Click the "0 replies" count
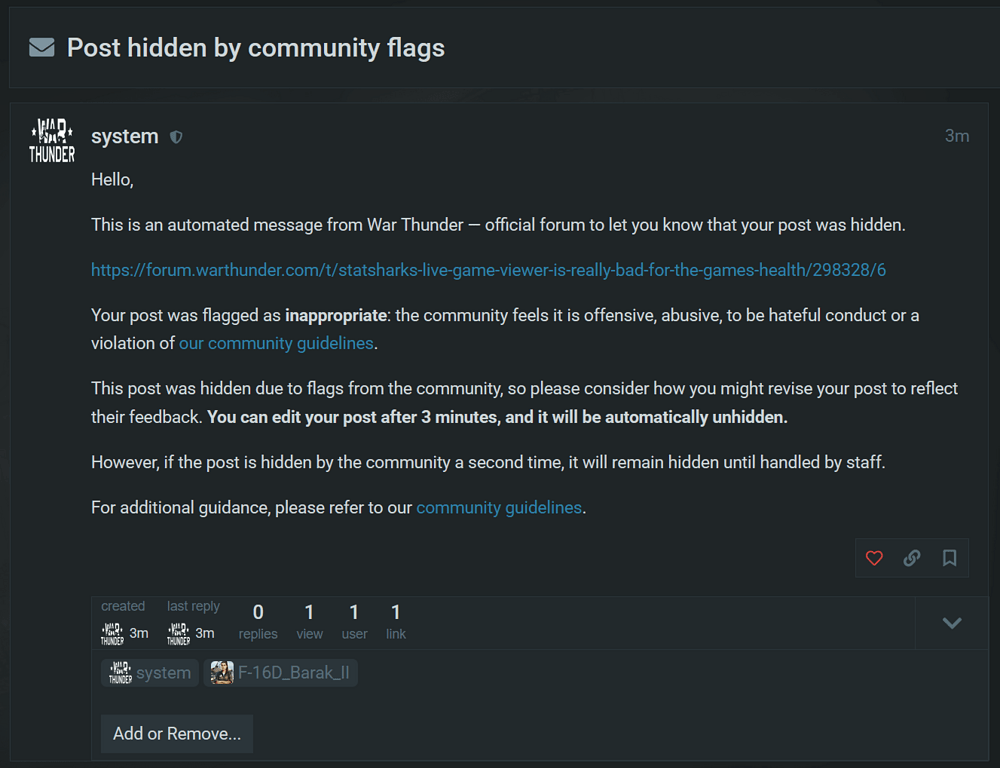Image resolution: width=1000 pixels, height=768 pixels. [258, 621]
